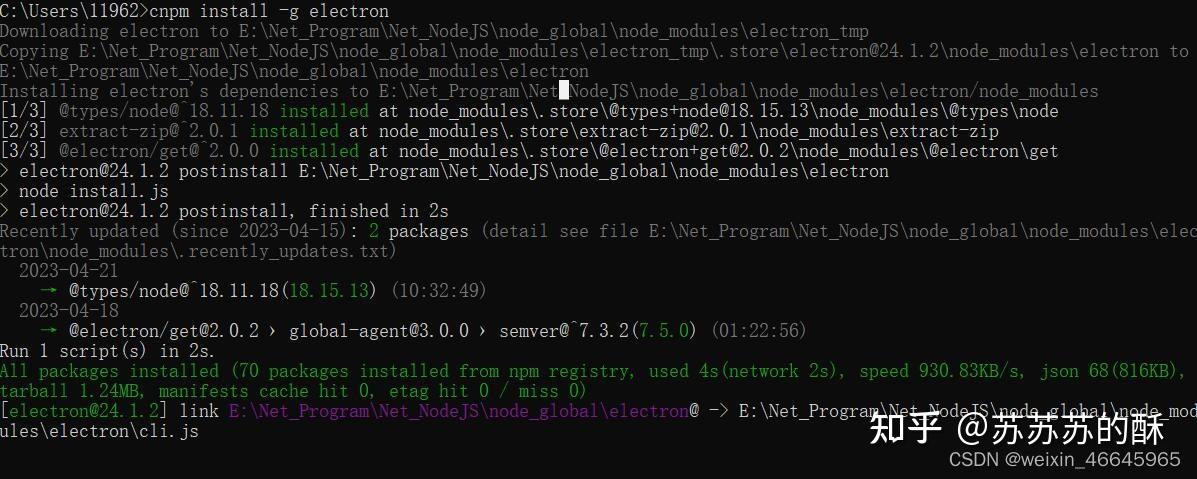Click the timestamp (10:32:49)

438,291
